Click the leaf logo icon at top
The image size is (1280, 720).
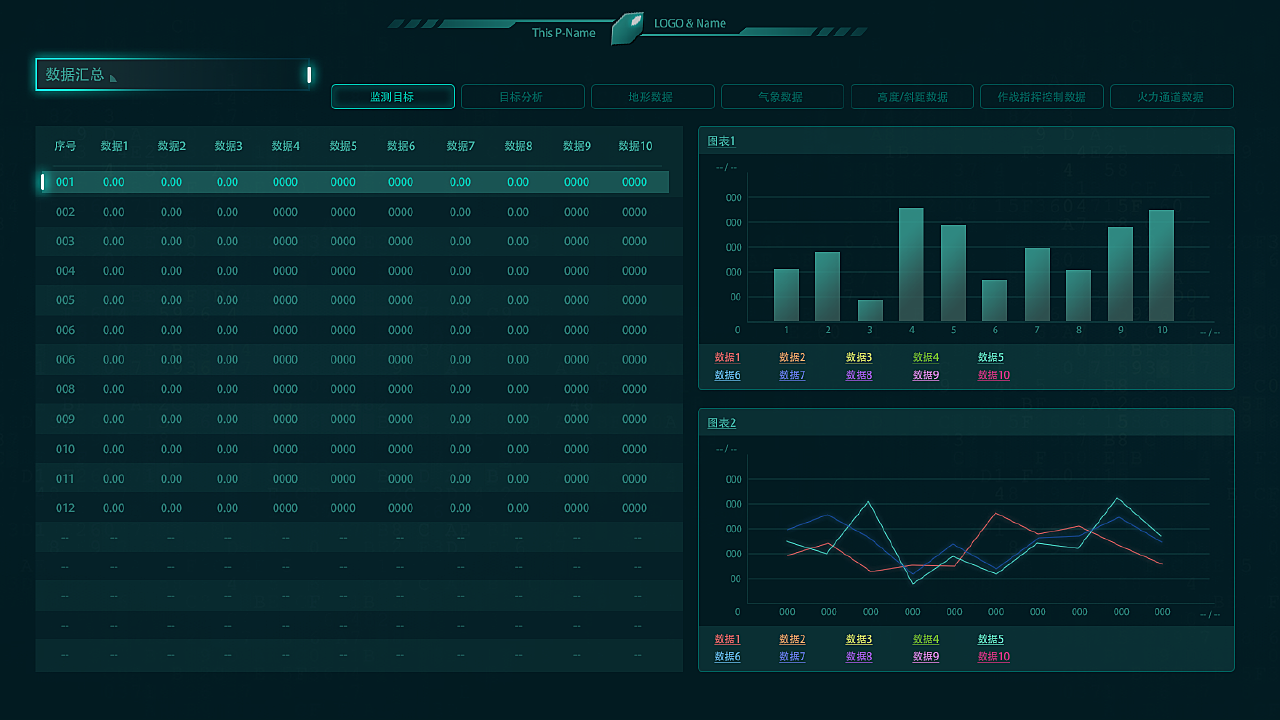(627, 28)
